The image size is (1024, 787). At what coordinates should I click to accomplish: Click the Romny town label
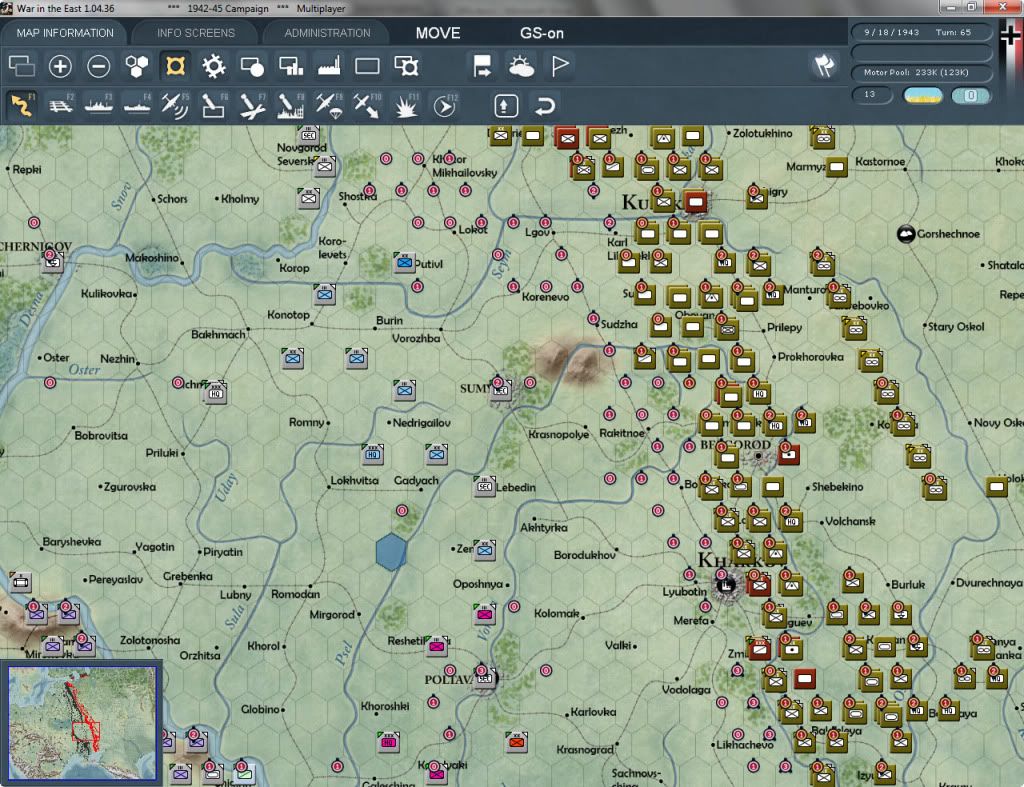[x=306, y=423]
